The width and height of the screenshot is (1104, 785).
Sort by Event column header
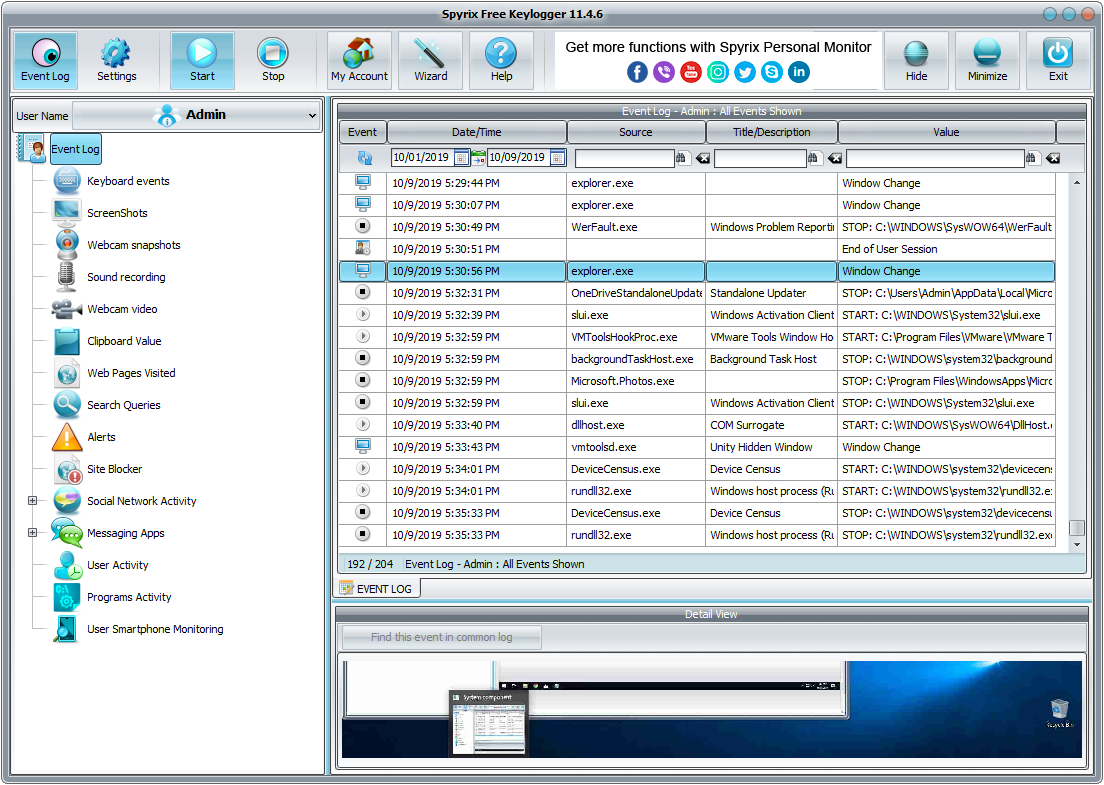363,132
